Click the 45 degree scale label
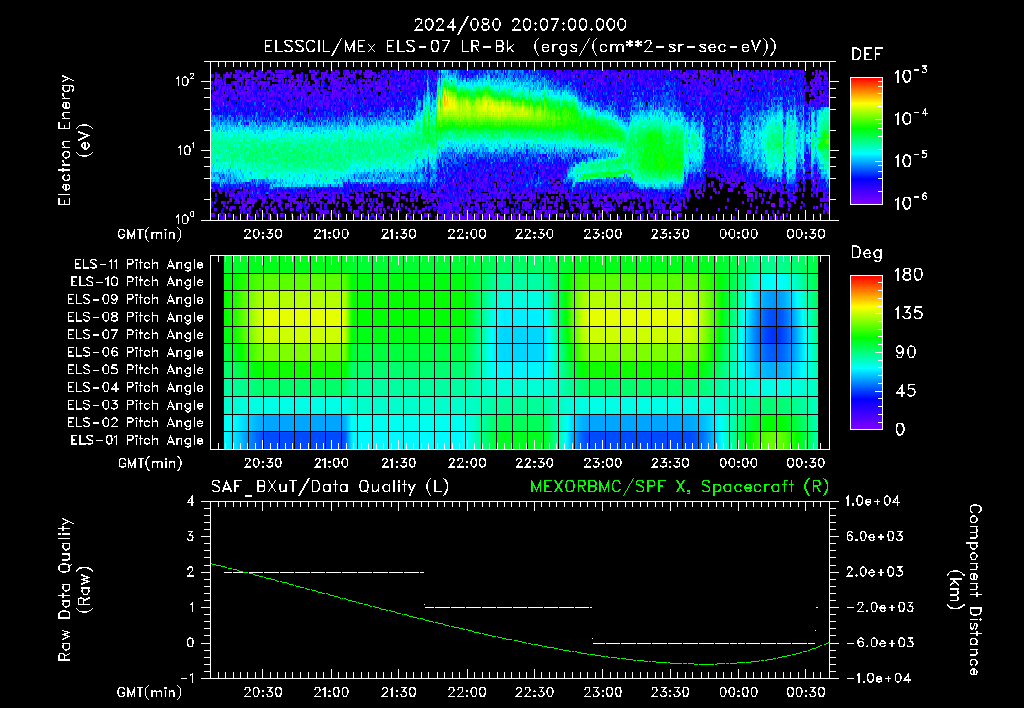Image resolution: width=1024 pixels, height=708 pixels. click(x=904, y=391)
